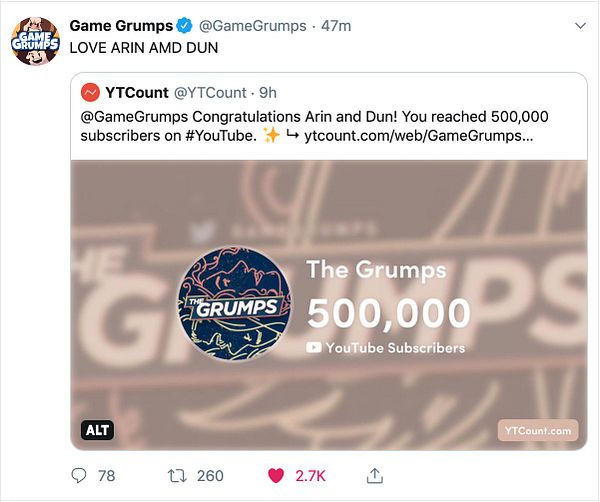
Task: Click the reply speech bubble icon
Action: 79,476
